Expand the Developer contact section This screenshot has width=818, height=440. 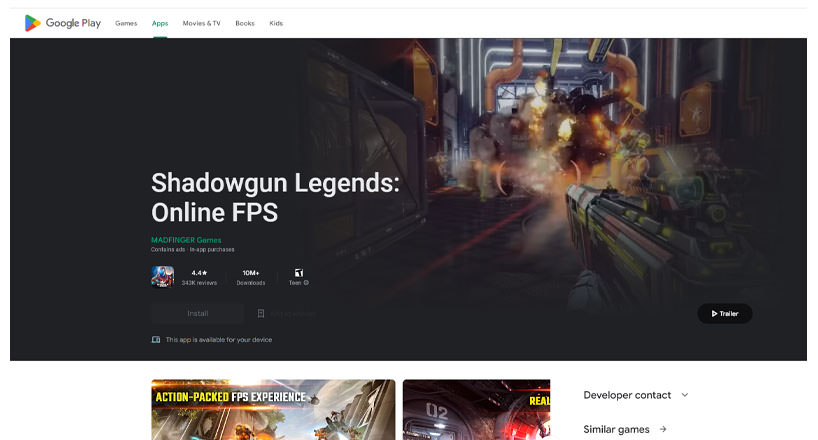(x=636, y=395)
